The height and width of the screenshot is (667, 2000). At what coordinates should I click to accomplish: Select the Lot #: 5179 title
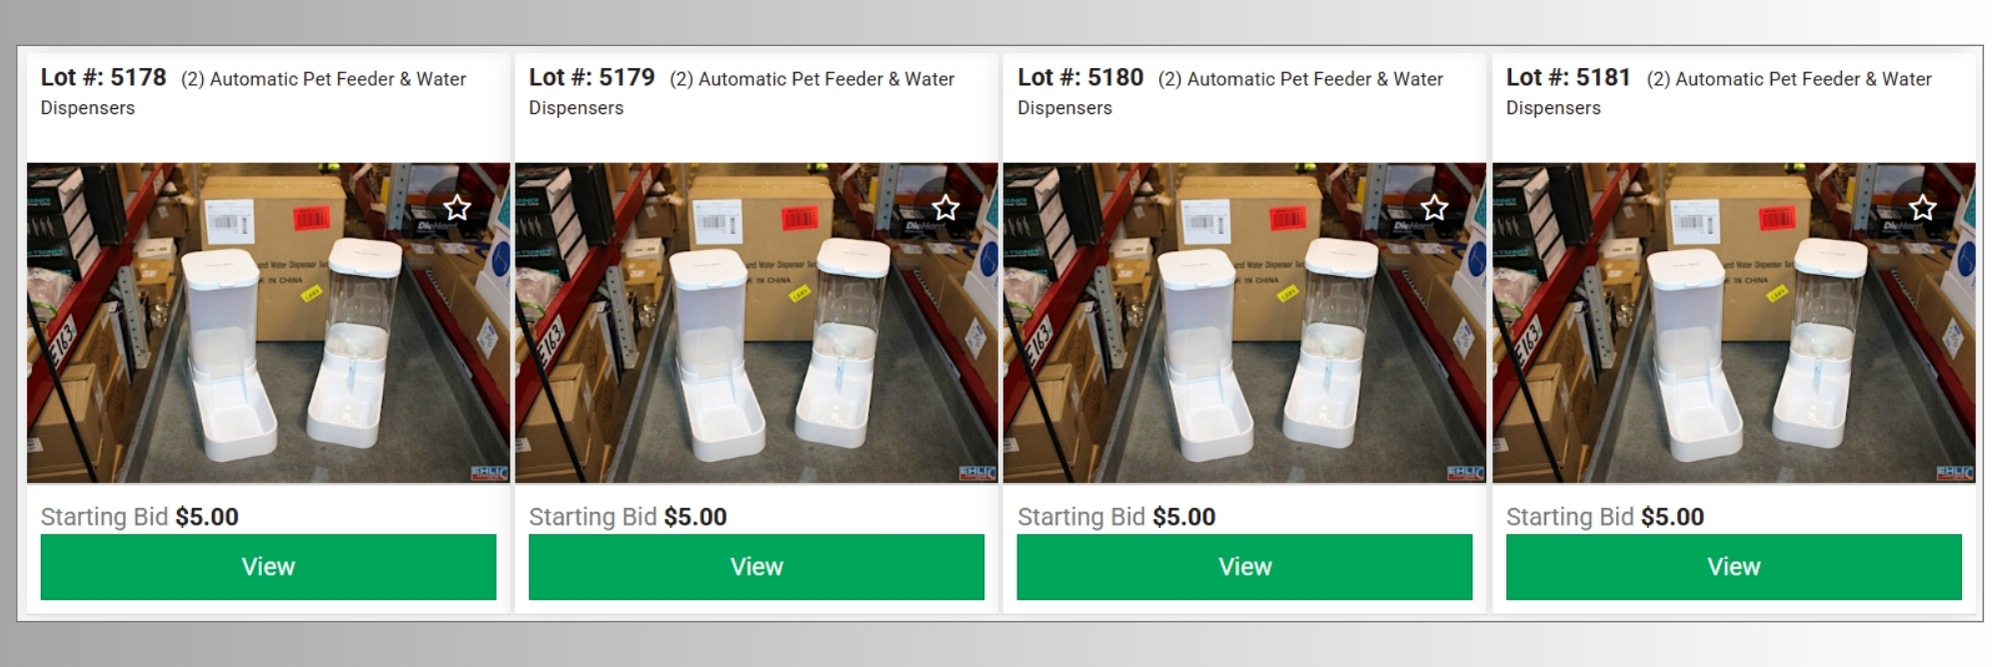[x=591, y=77]
